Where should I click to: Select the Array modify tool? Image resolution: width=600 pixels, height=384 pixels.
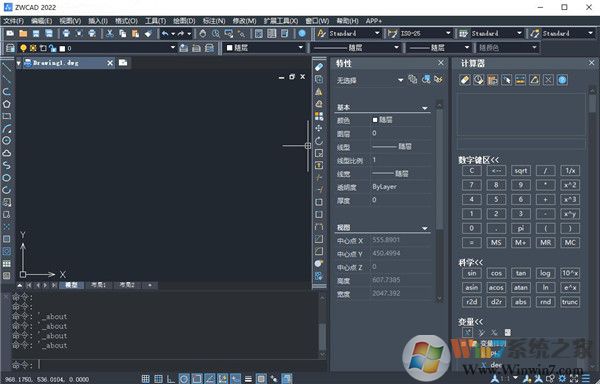click(x=319, y=116)
